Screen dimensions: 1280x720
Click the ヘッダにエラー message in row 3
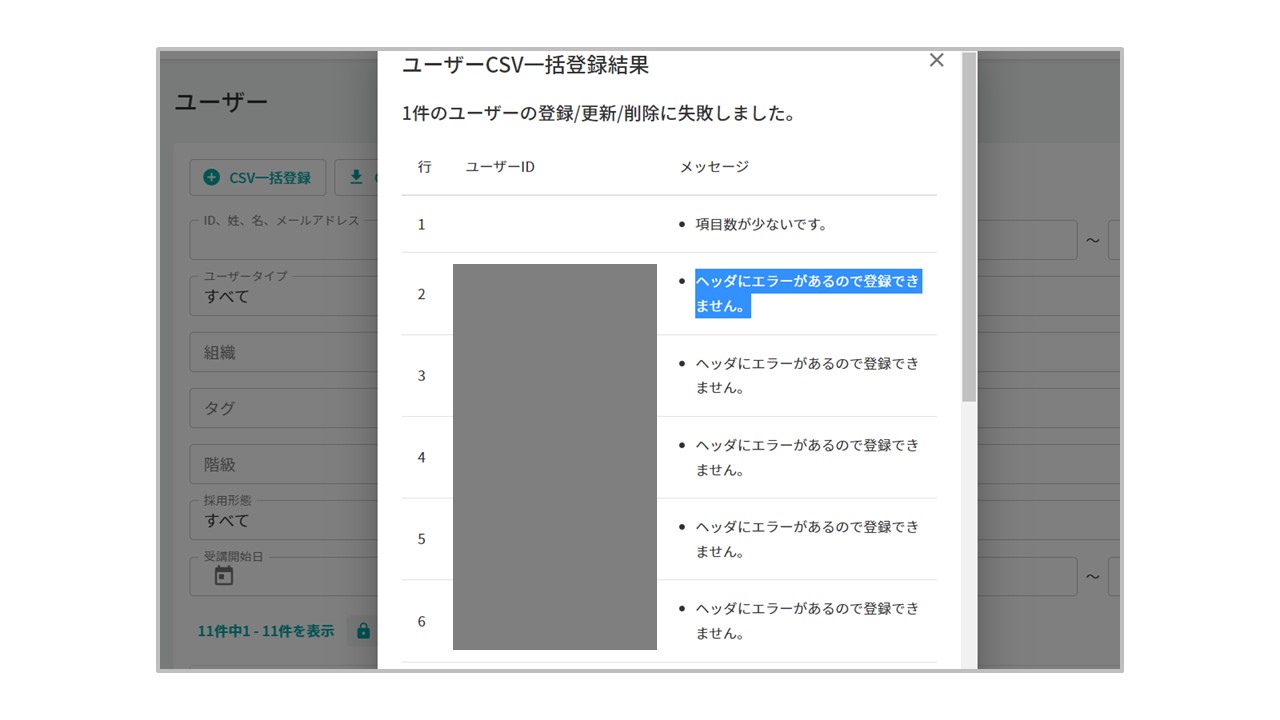[x=807, y=375]
